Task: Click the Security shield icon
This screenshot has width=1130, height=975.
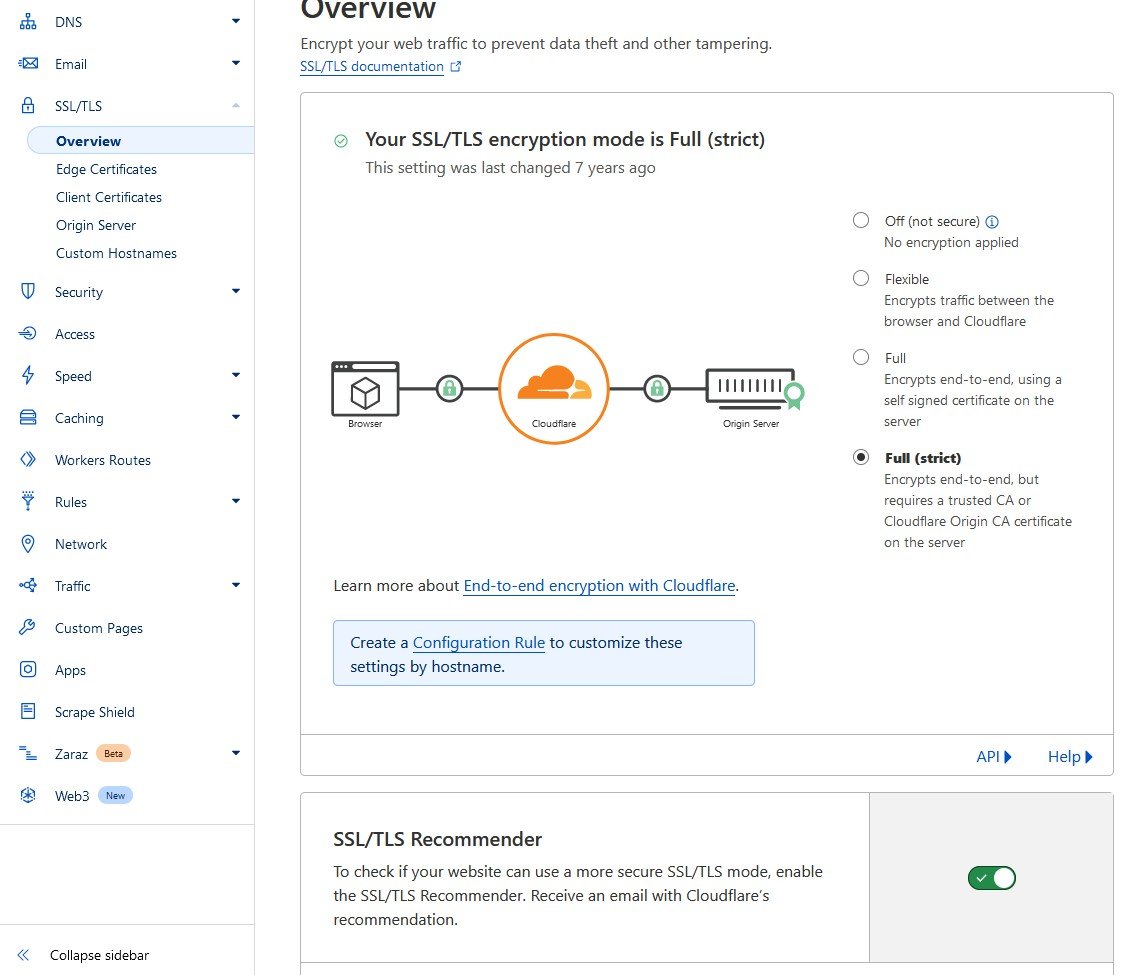Action: 27,291
